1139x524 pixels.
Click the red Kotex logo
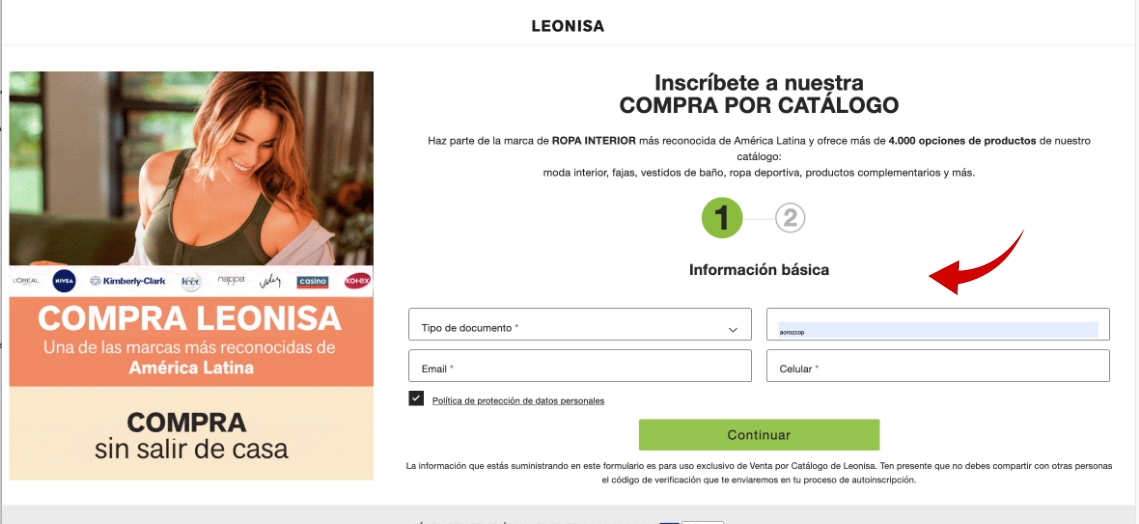point(358,281)
